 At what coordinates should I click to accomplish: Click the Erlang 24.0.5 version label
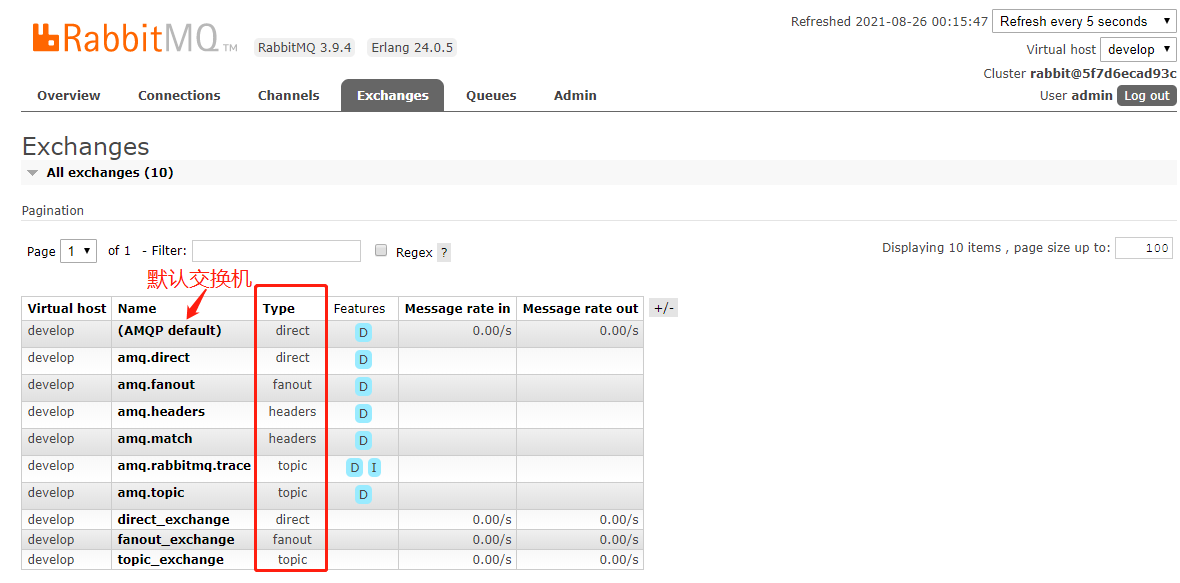pos(412,47)
